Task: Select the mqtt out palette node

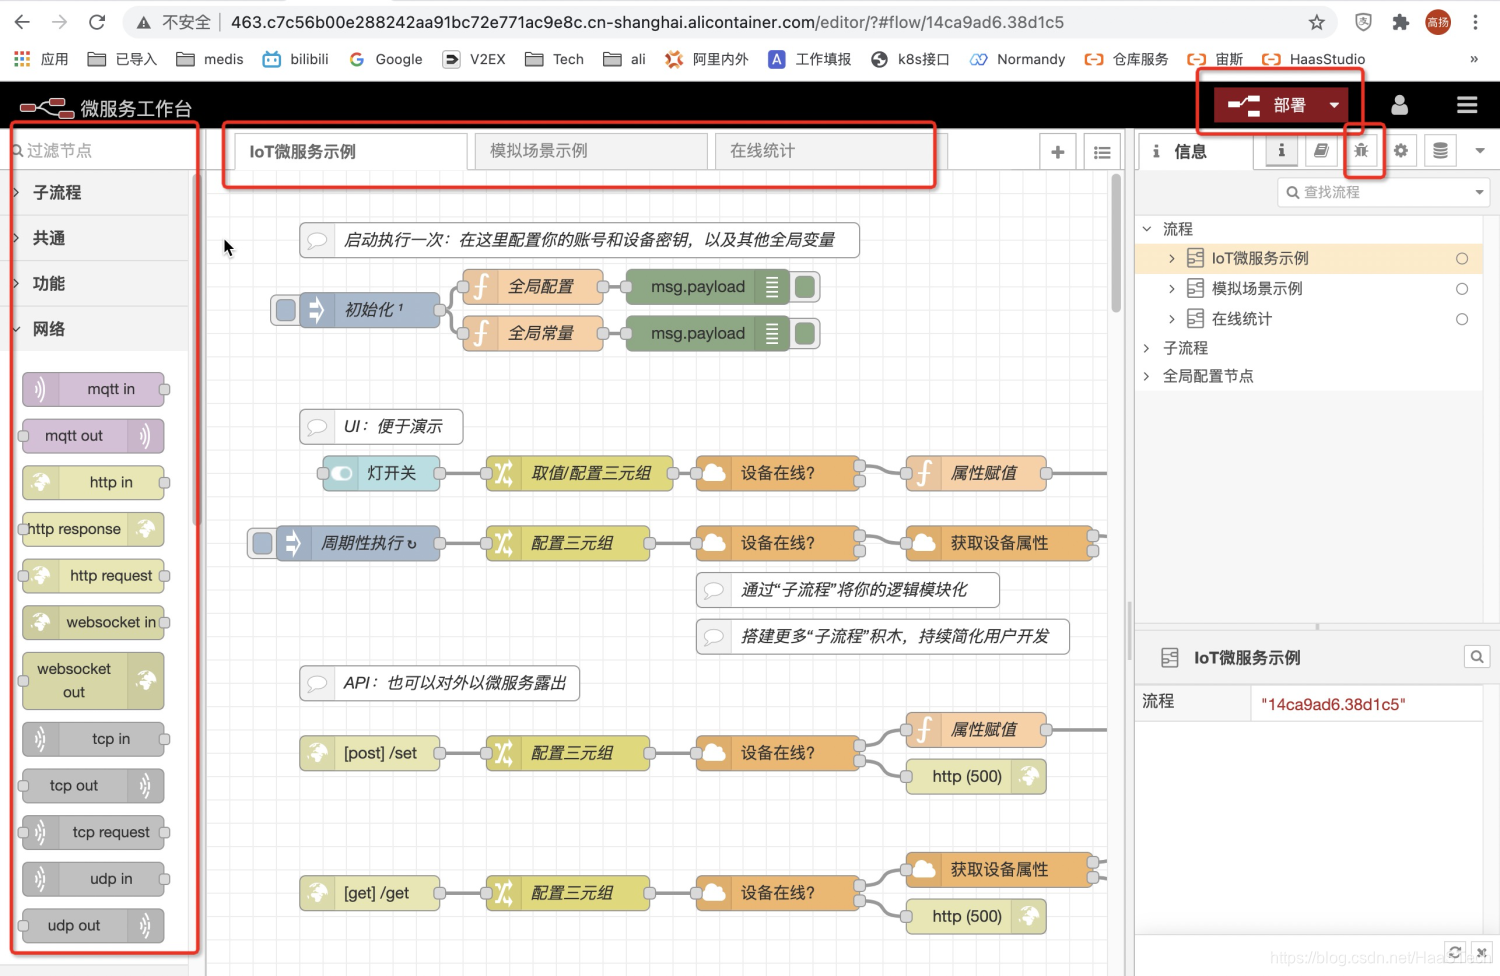Action: click(x=94, y=436)
